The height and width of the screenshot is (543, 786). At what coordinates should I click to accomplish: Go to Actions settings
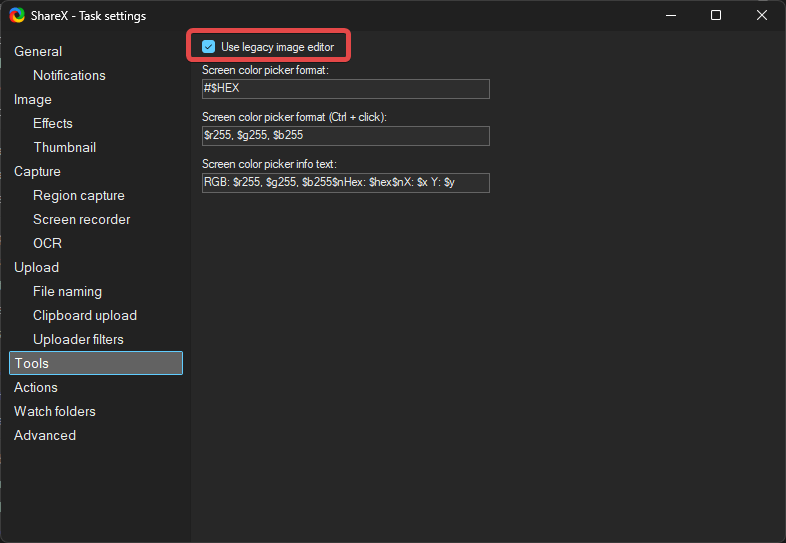click(x=36, y=388)
